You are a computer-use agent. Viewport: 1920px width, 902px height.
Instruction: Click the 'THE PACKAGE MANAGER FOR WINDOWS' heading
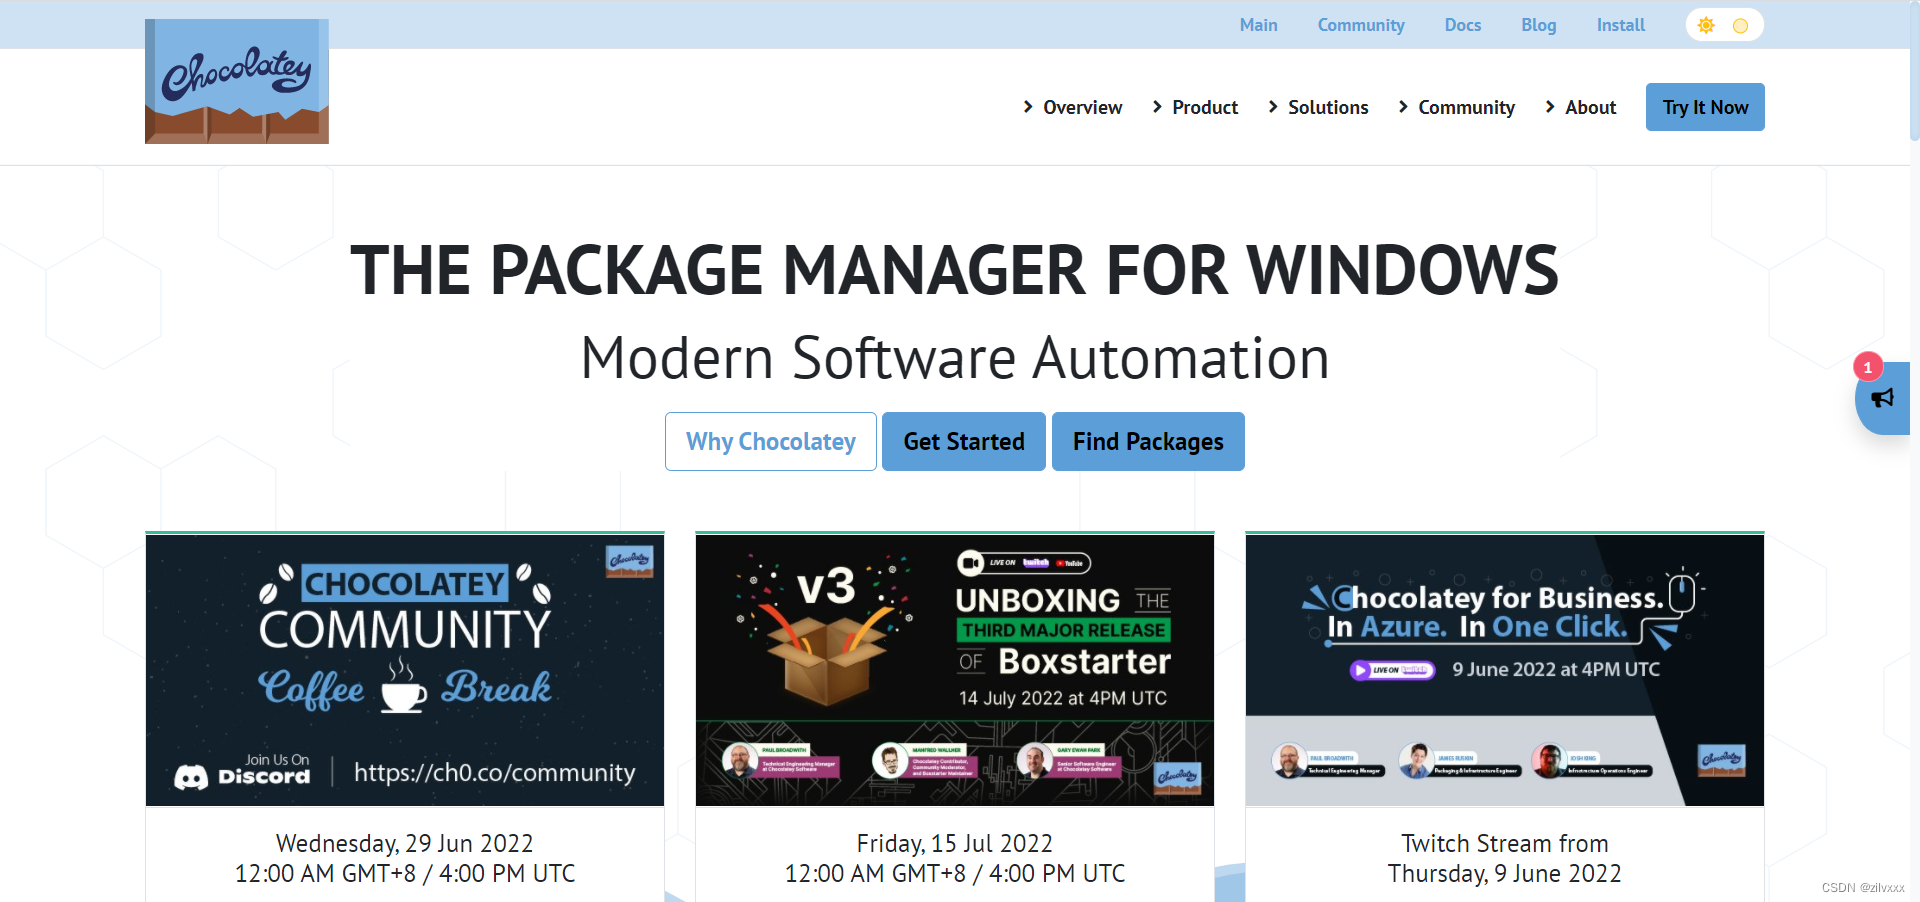click(x=955, y=270)
